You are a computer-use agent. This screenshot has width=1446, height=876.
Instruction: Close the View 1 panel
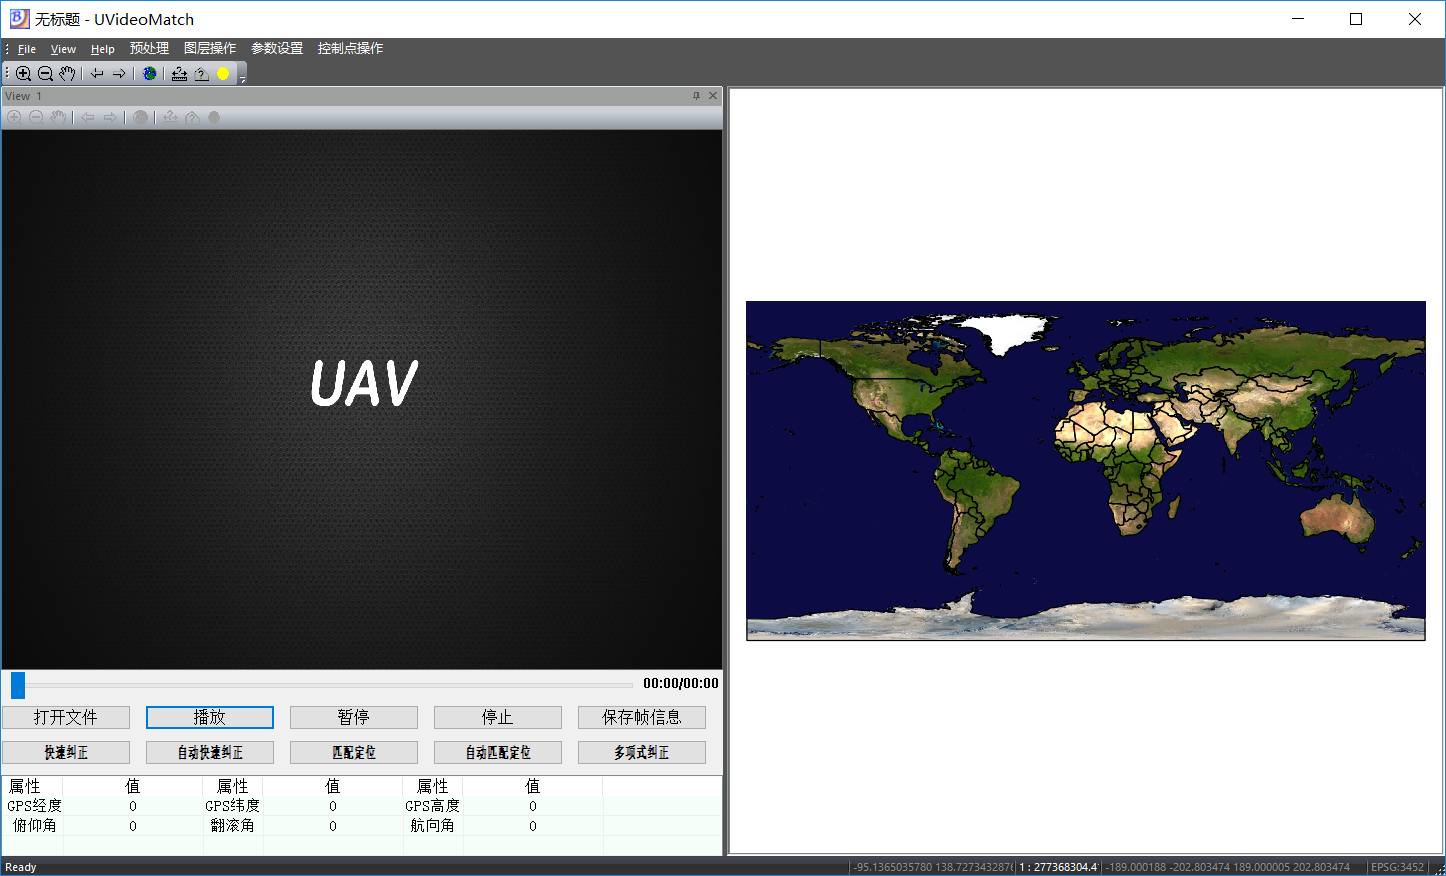coord(713,96)
